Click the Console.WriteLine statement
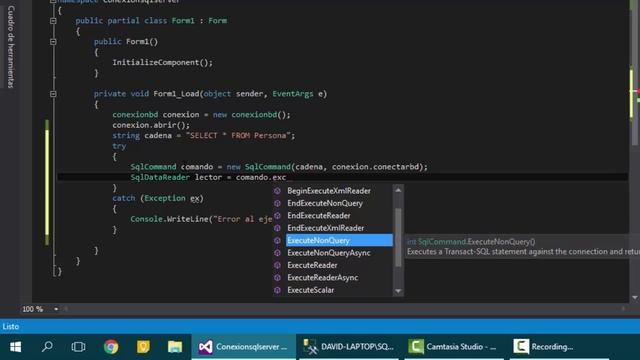The width and height of the screenshot is (640, 360). [201, 219]
